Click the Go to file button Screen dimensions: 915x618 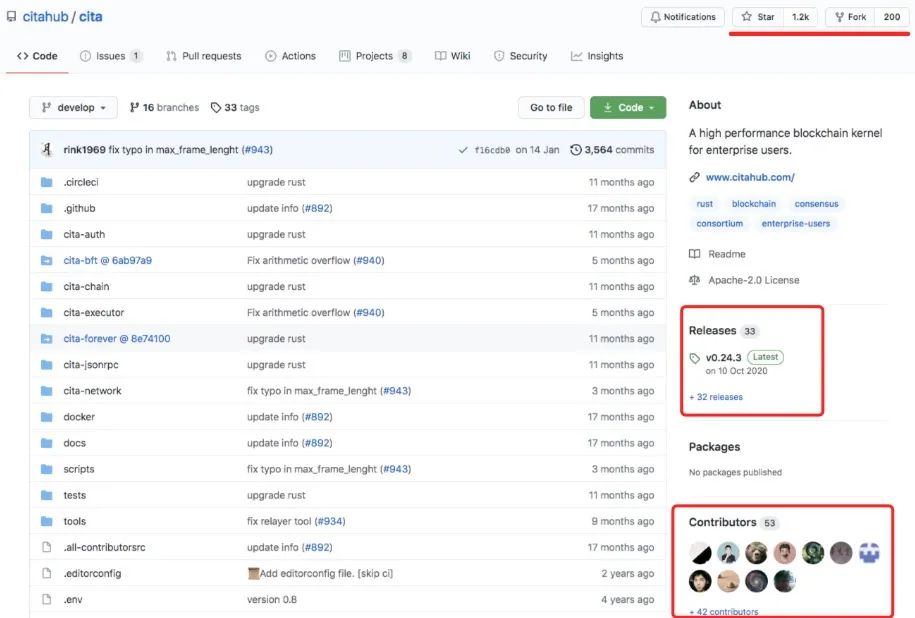point(551,107)
